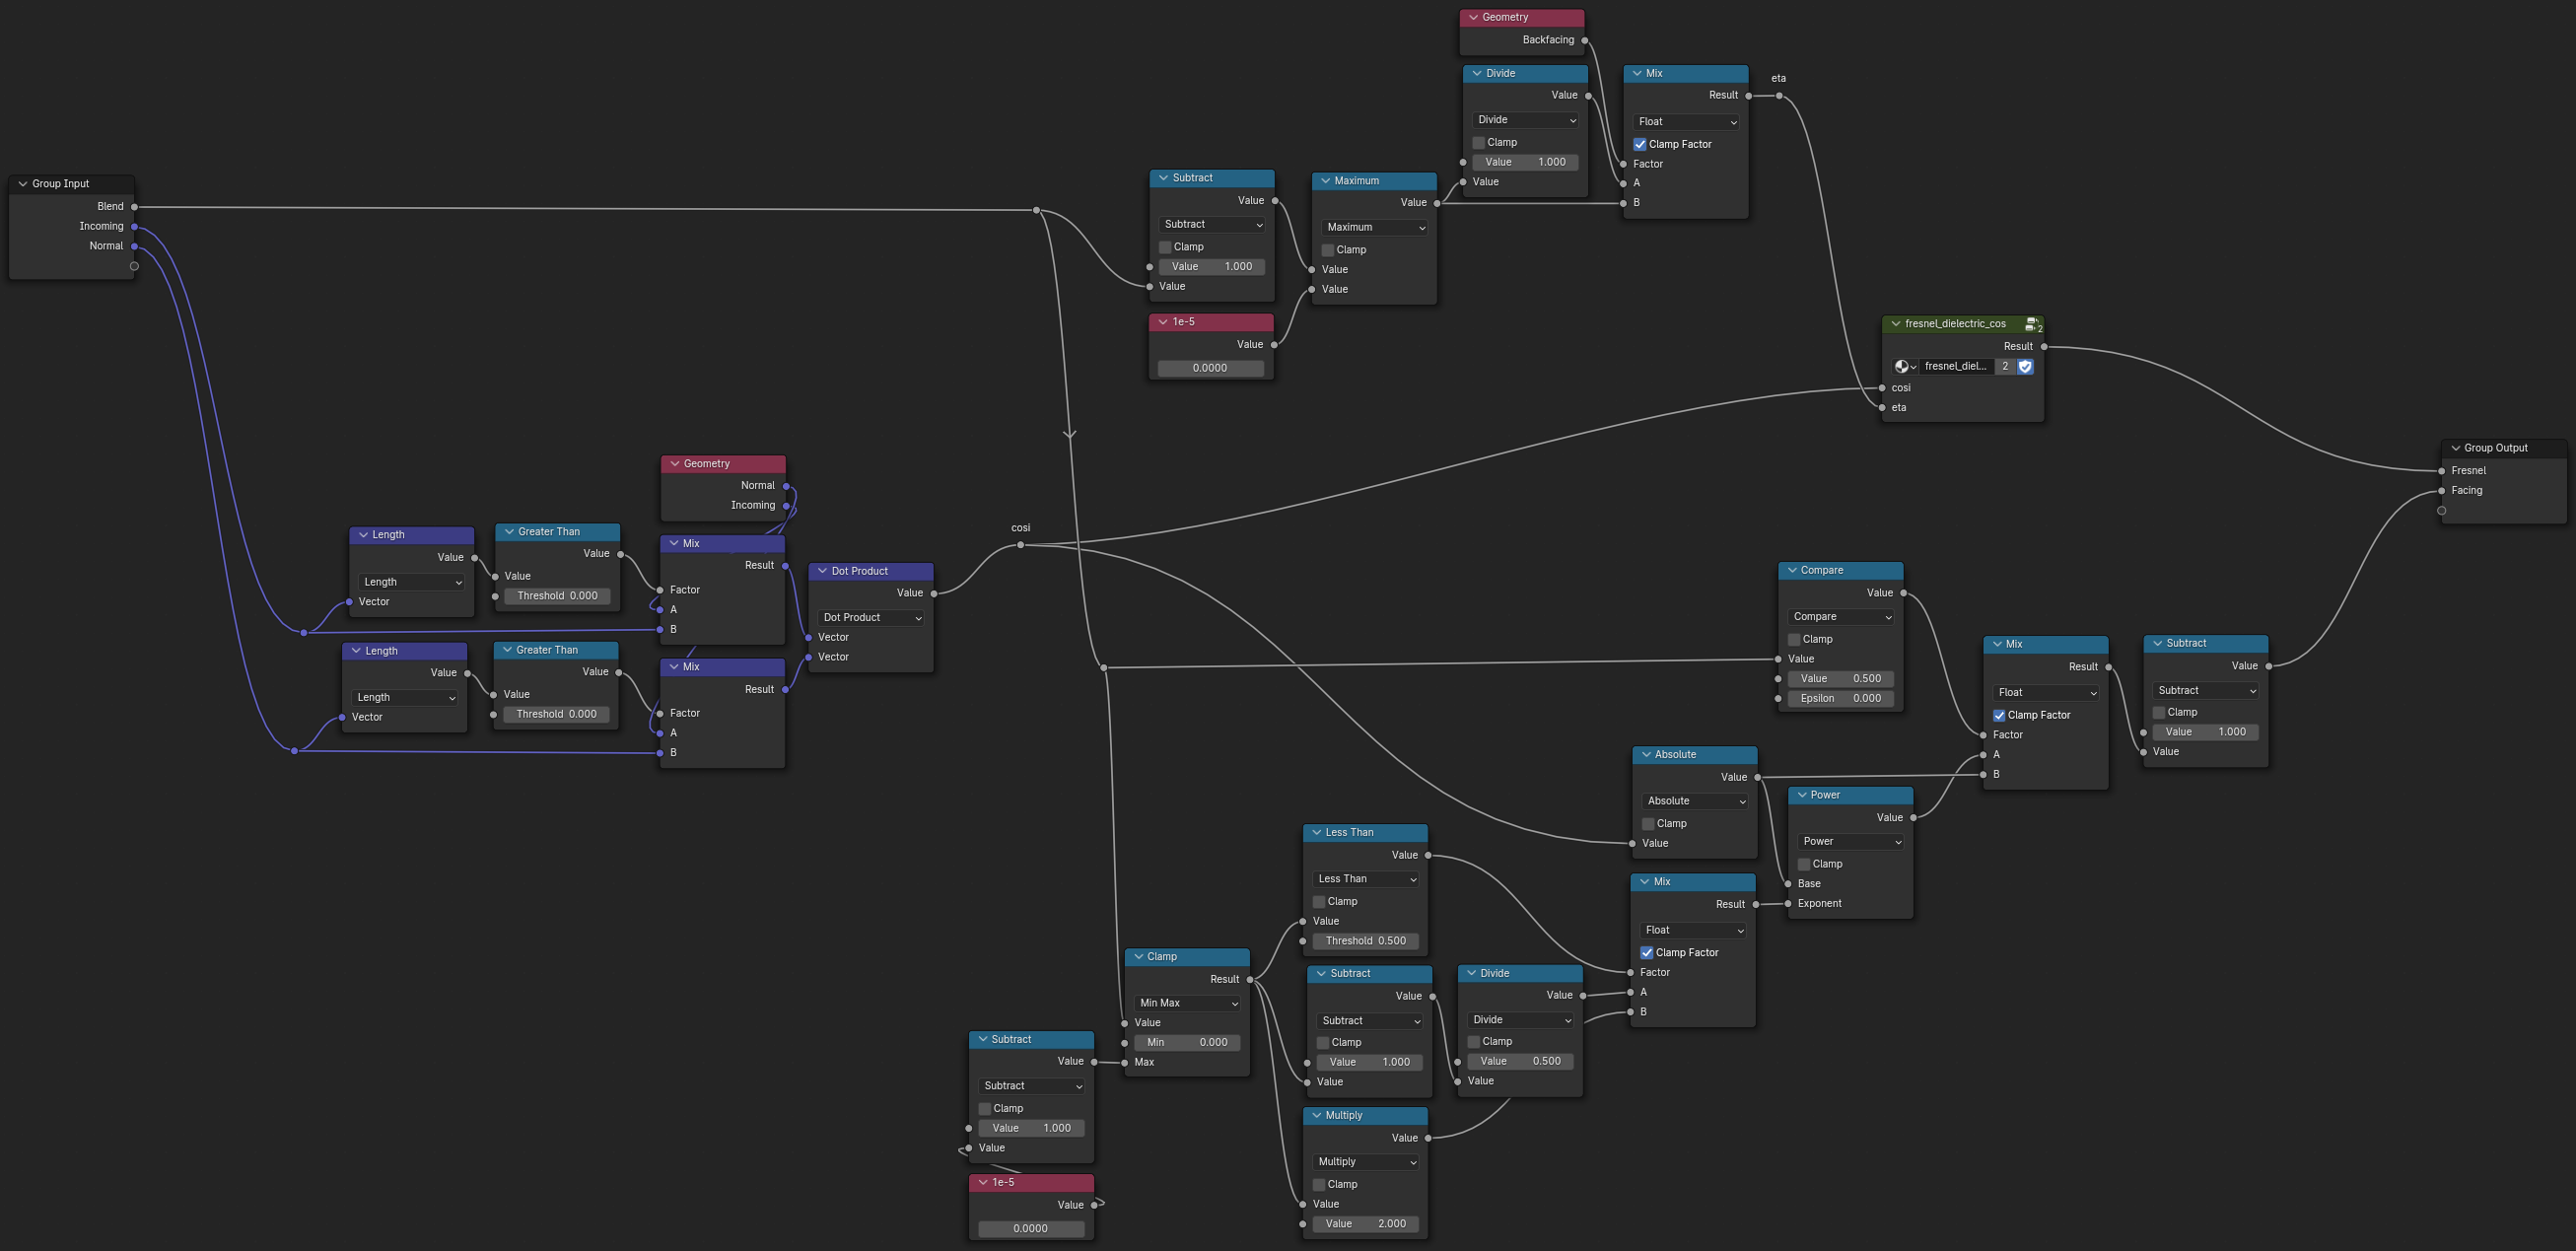The height and width of the screenshot is (1251, 2576).
Task: Click the Blend socket on Group Input
Action: coord(134,207)
